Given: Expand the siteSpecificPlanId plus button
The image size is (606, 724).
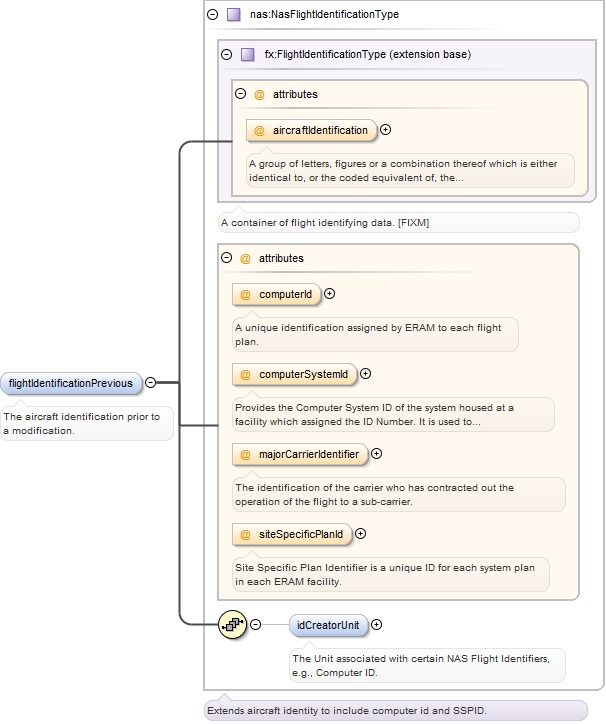Looking at the screenshot, I should pos(360,534).
